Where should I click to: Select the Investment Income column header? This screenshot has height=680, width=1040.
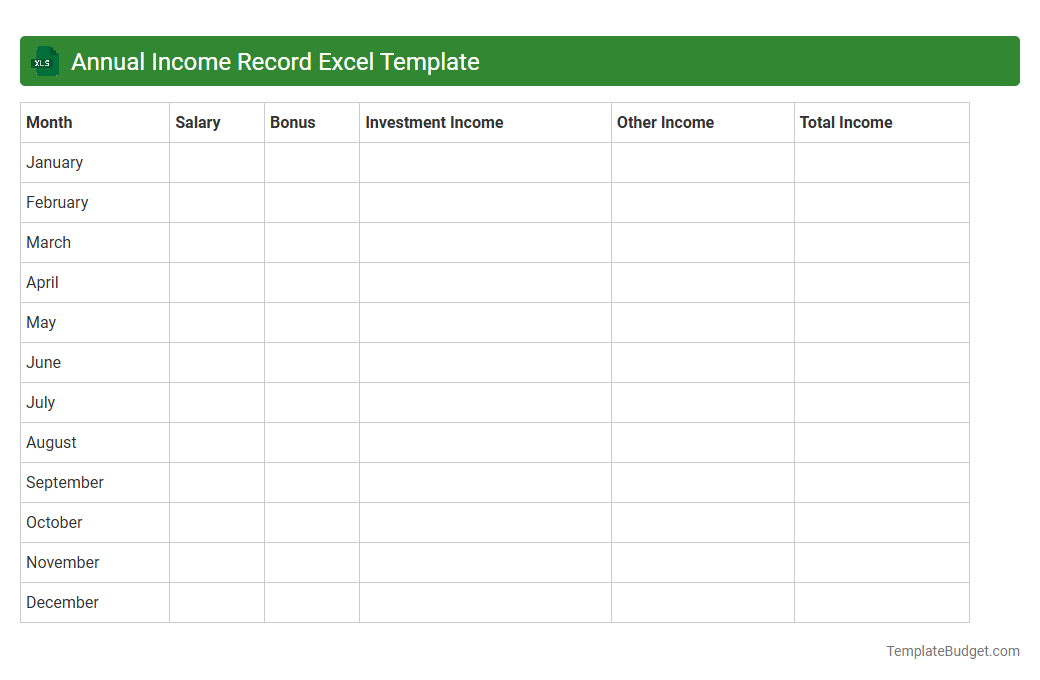(434, 122)
